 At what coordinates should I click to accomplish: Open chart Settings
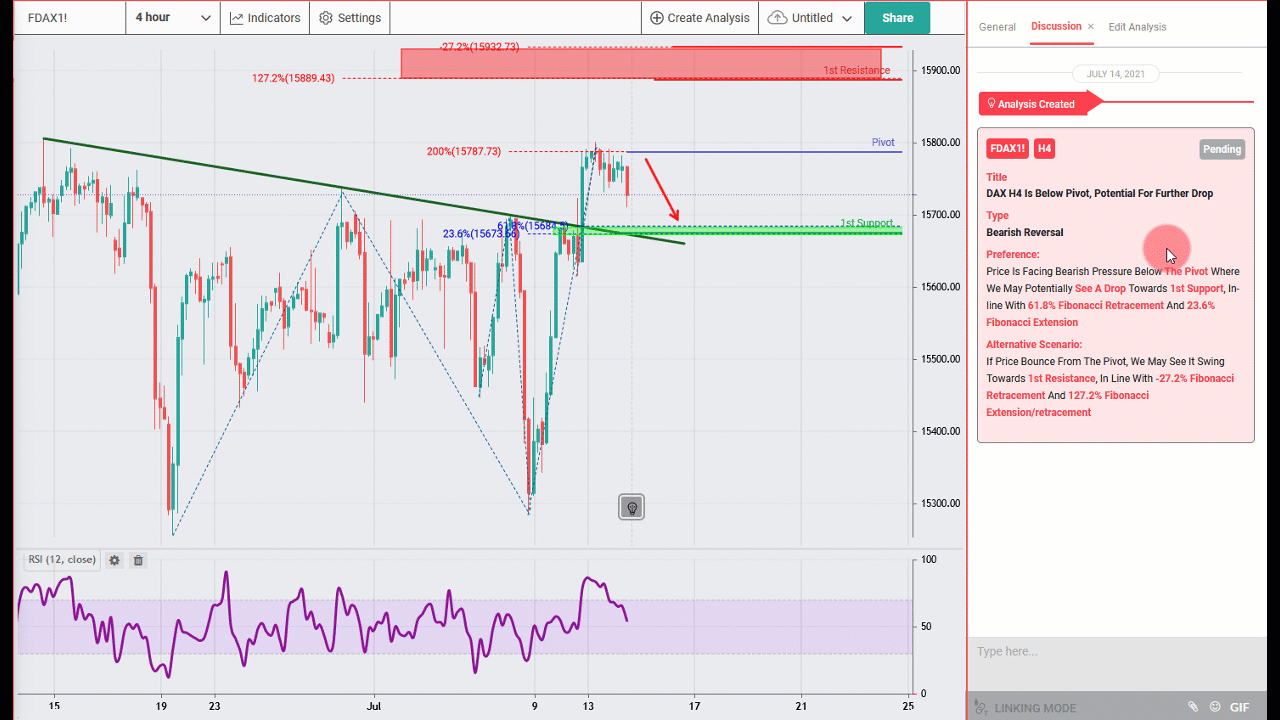[x=350, y=18]
